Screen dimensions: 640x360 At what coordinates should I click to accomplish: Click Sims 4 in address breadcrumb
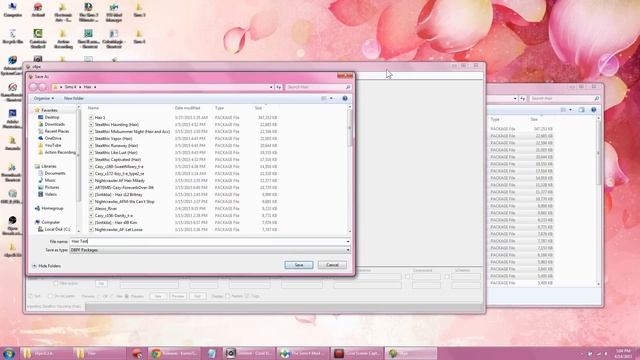click(x=70, y=87)
